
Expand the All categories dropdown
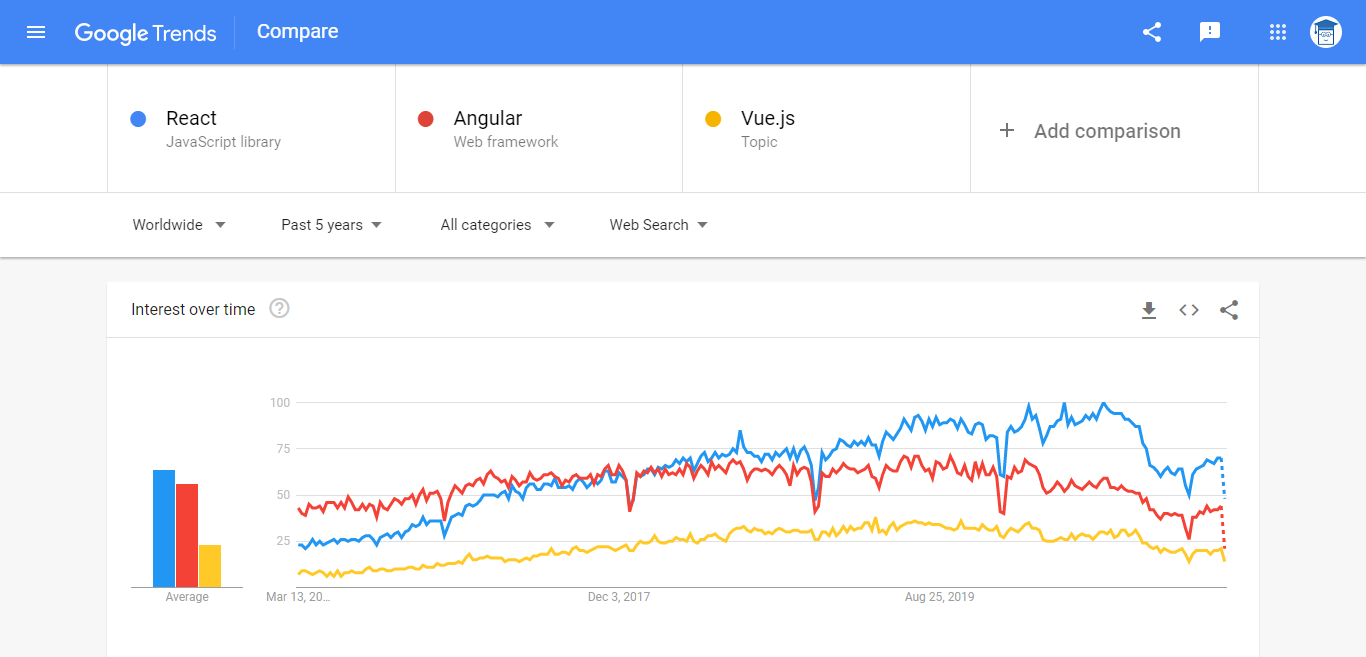(498, 225)
